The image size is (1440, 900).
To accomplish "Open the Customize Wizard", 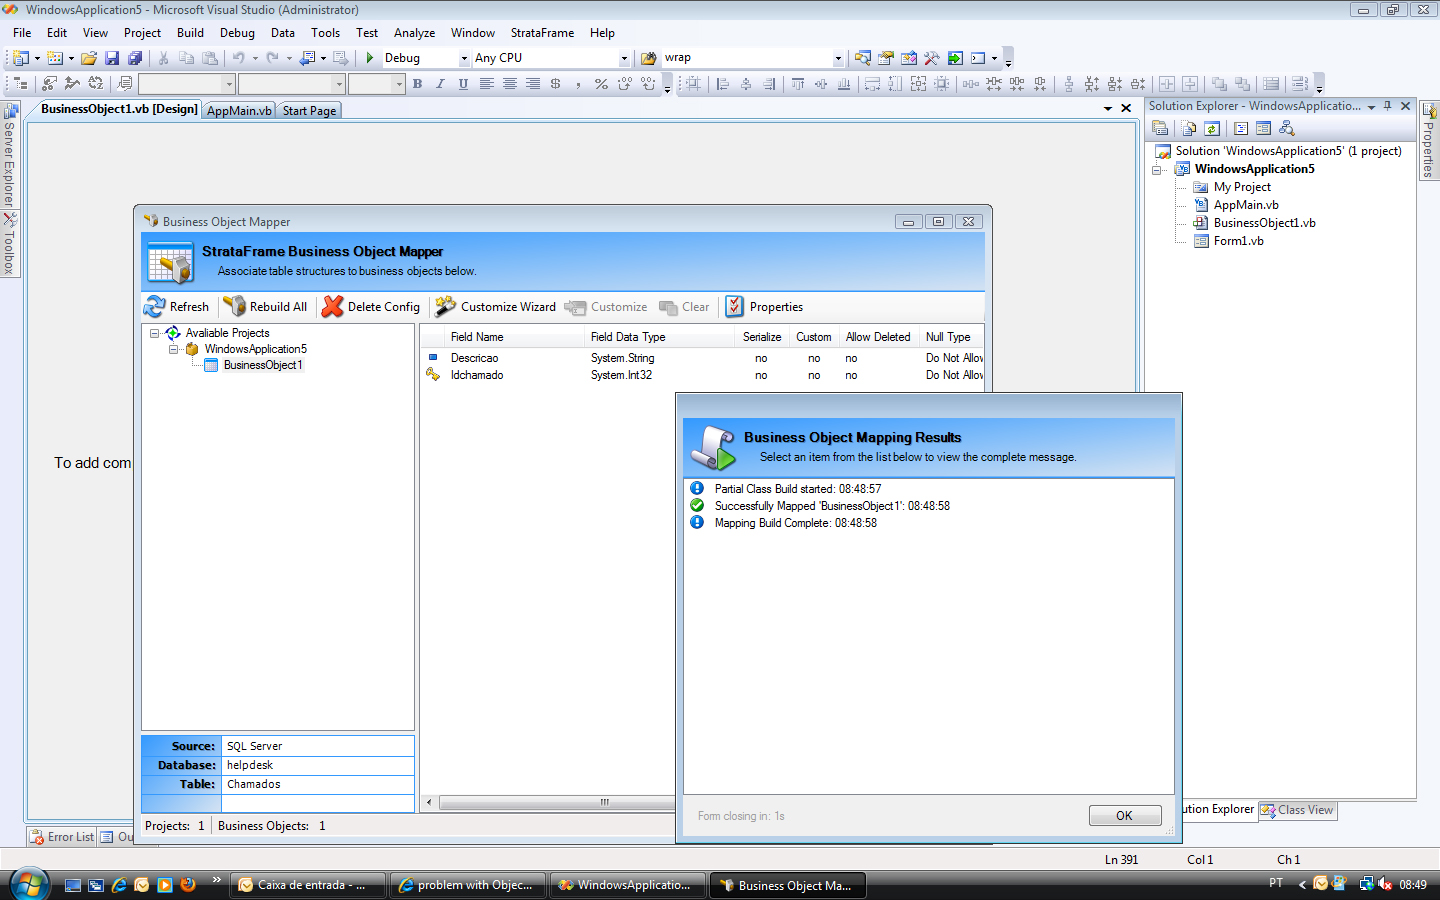I will (x=496, y=307).
